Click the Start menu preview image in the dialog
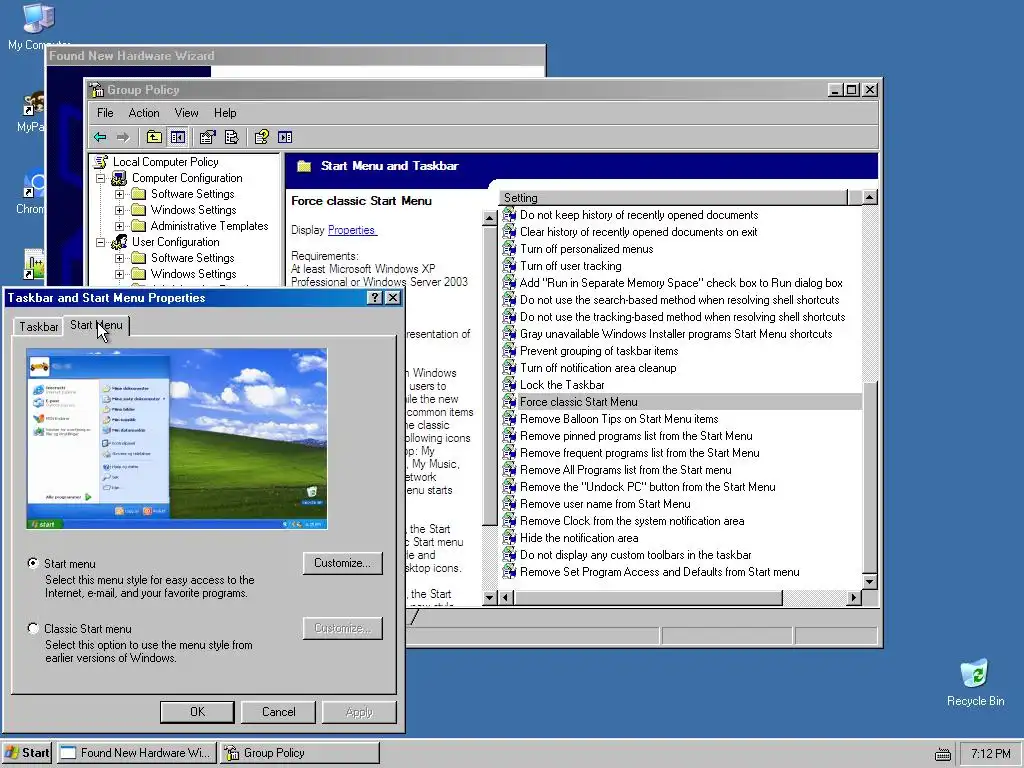Screen dimensions: 1024x768 click(x=177, y=438)
